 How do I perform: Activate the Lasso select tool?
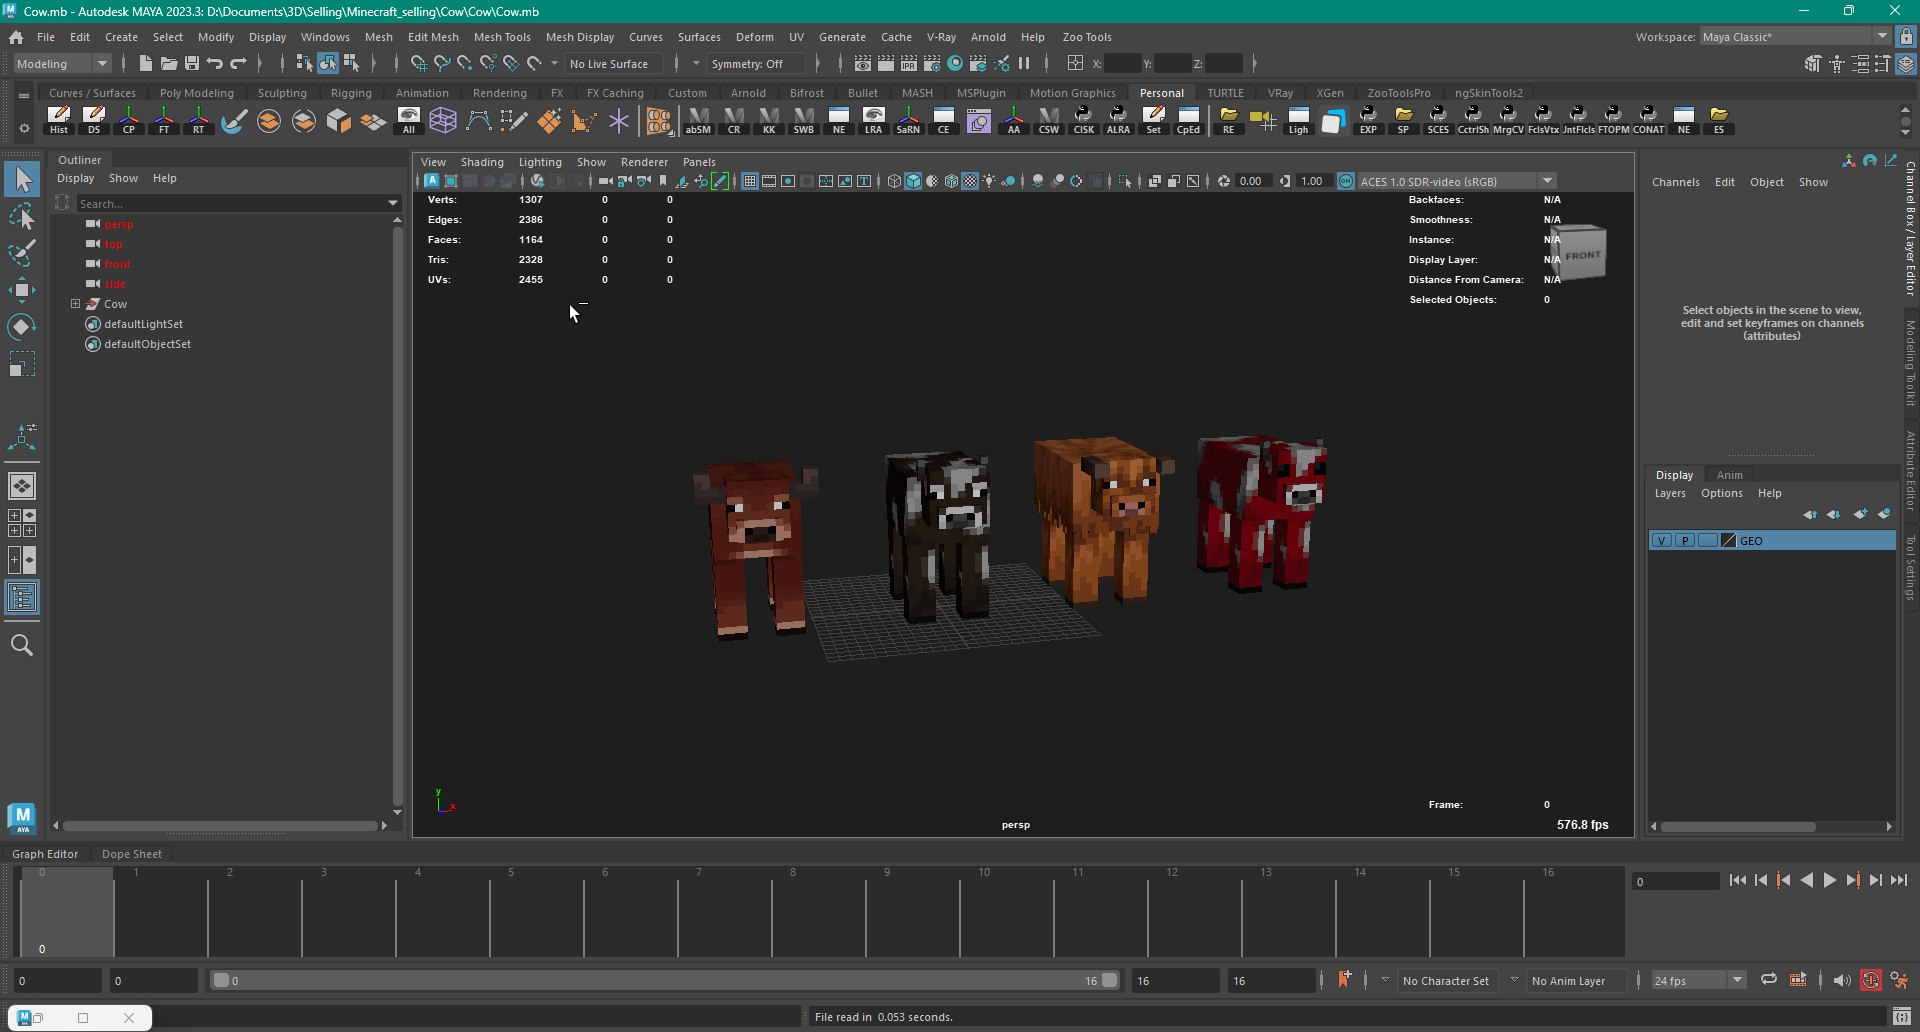(22, 216)
